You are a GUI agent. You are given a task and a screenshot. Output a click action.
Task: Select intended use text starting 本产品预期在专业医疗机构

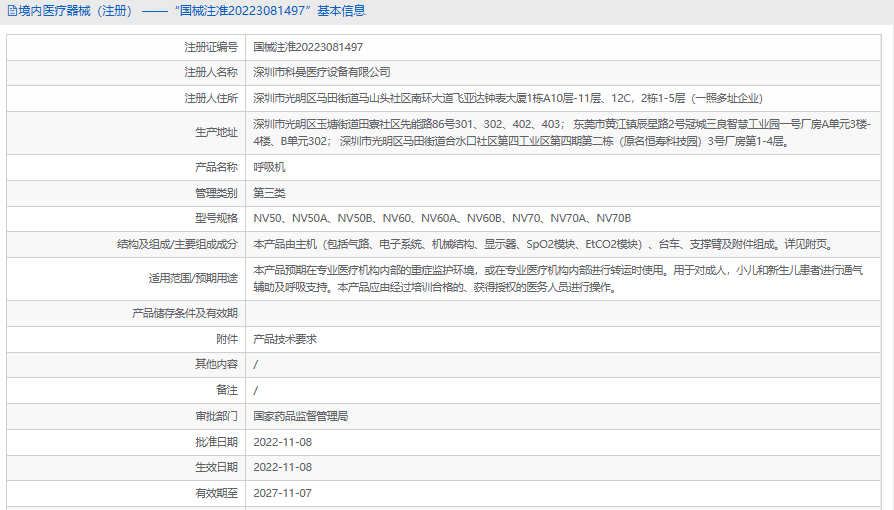click(x=558, y=278)
